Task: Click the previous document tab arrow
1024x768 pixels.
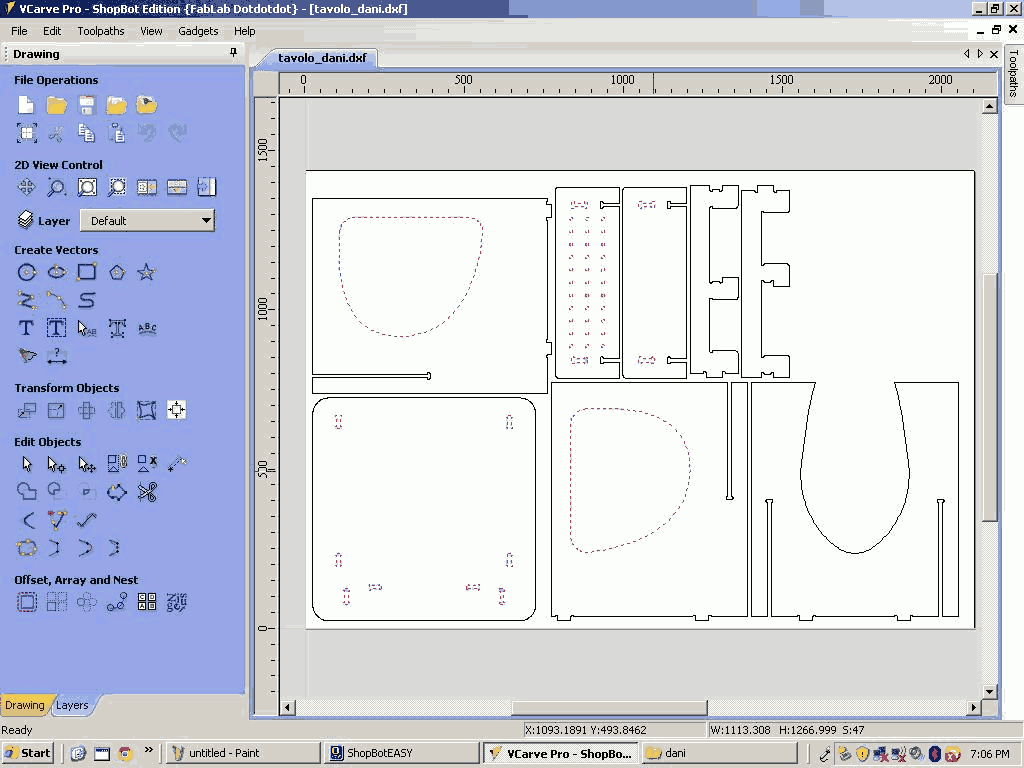Action: coord(967,54)
